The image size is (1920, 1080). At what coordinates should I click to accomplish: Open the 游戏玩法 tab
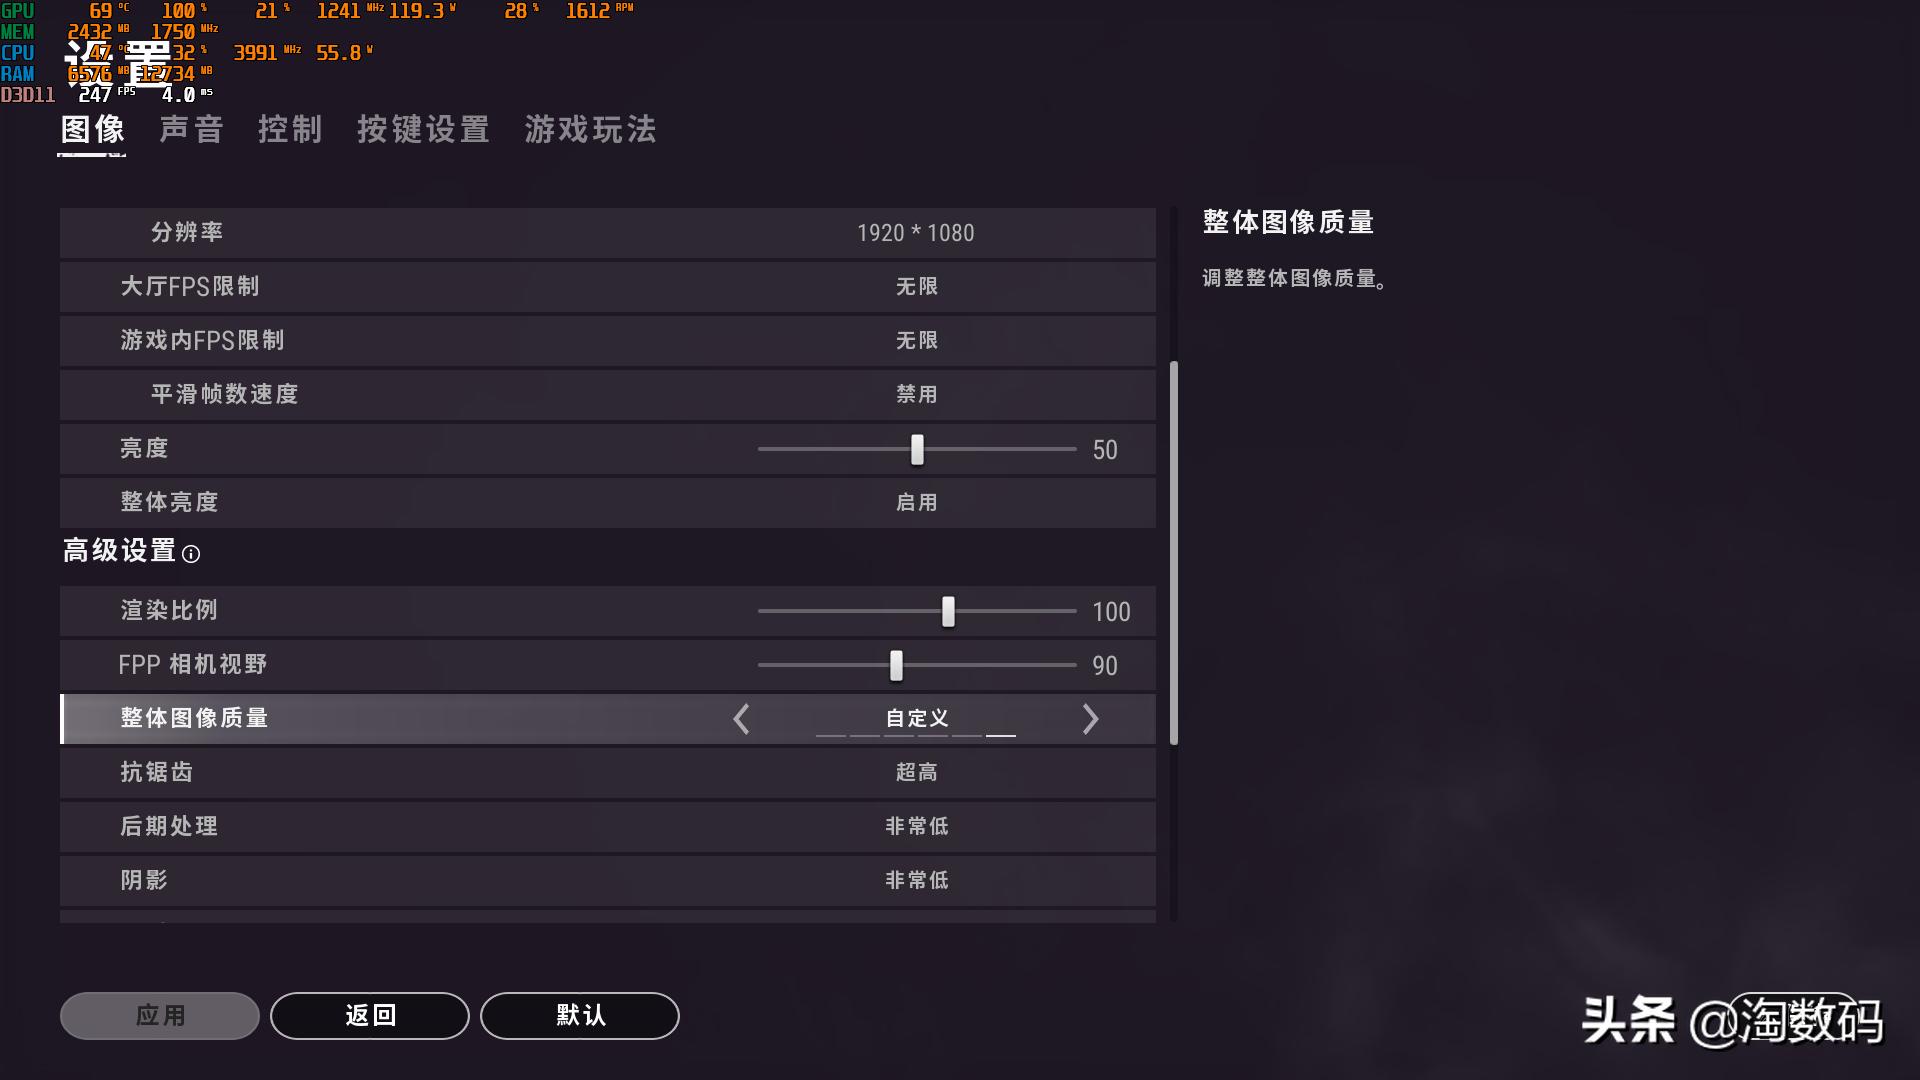pyautogui.click(x=590, y=130)
